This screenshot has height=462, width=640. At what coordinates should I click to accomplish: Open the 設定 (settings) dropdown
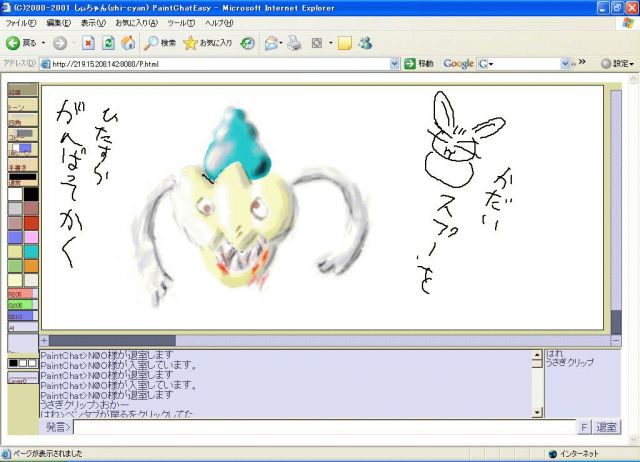tap(618, 64)
